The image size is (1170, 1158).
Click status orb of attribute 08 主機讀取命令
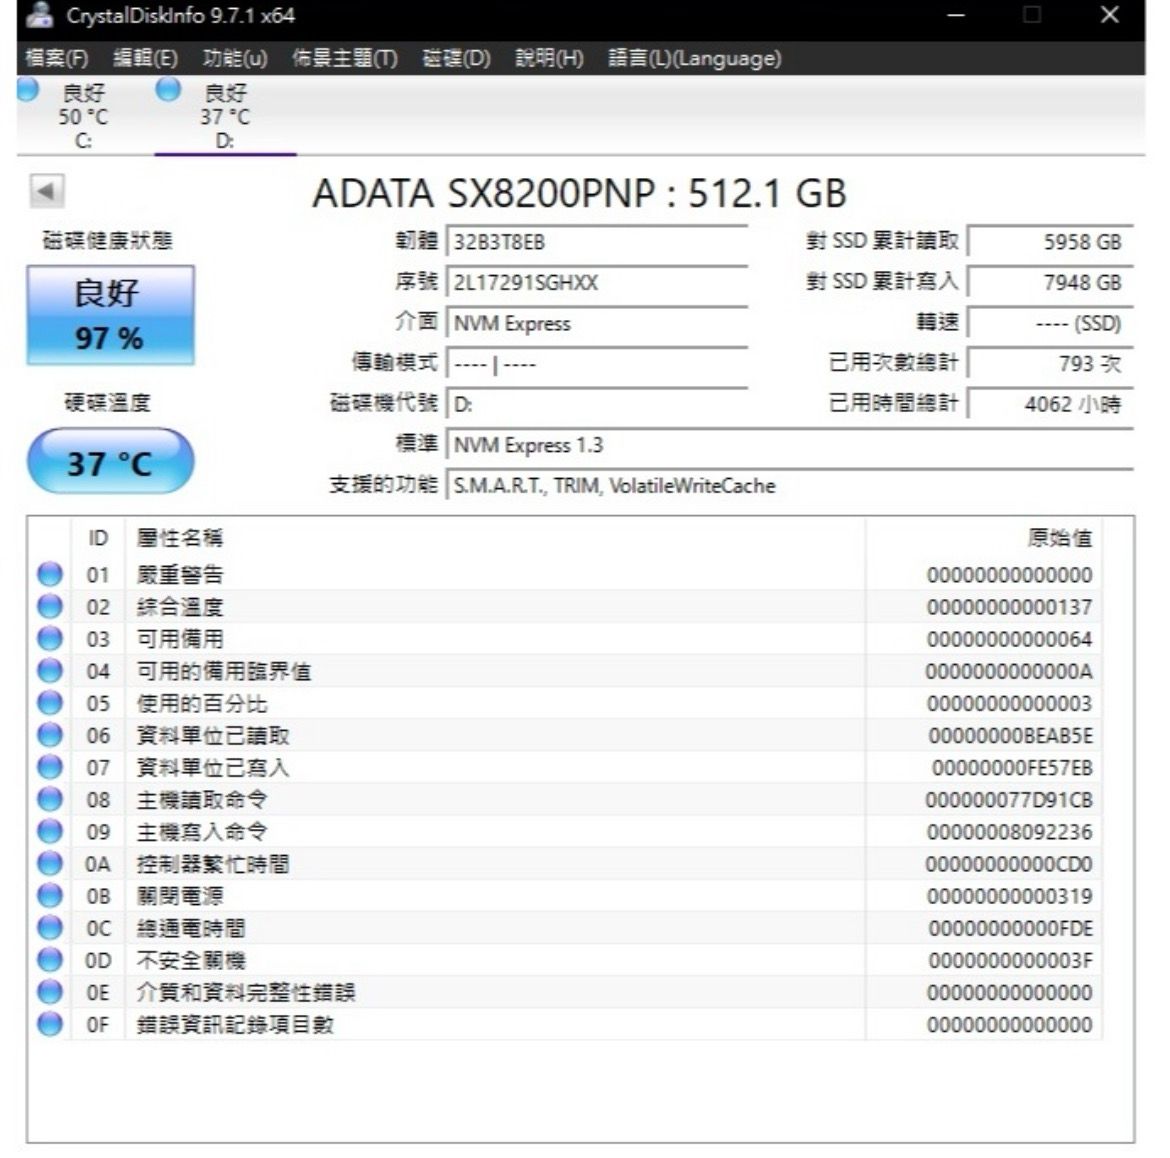pos(50,798)
